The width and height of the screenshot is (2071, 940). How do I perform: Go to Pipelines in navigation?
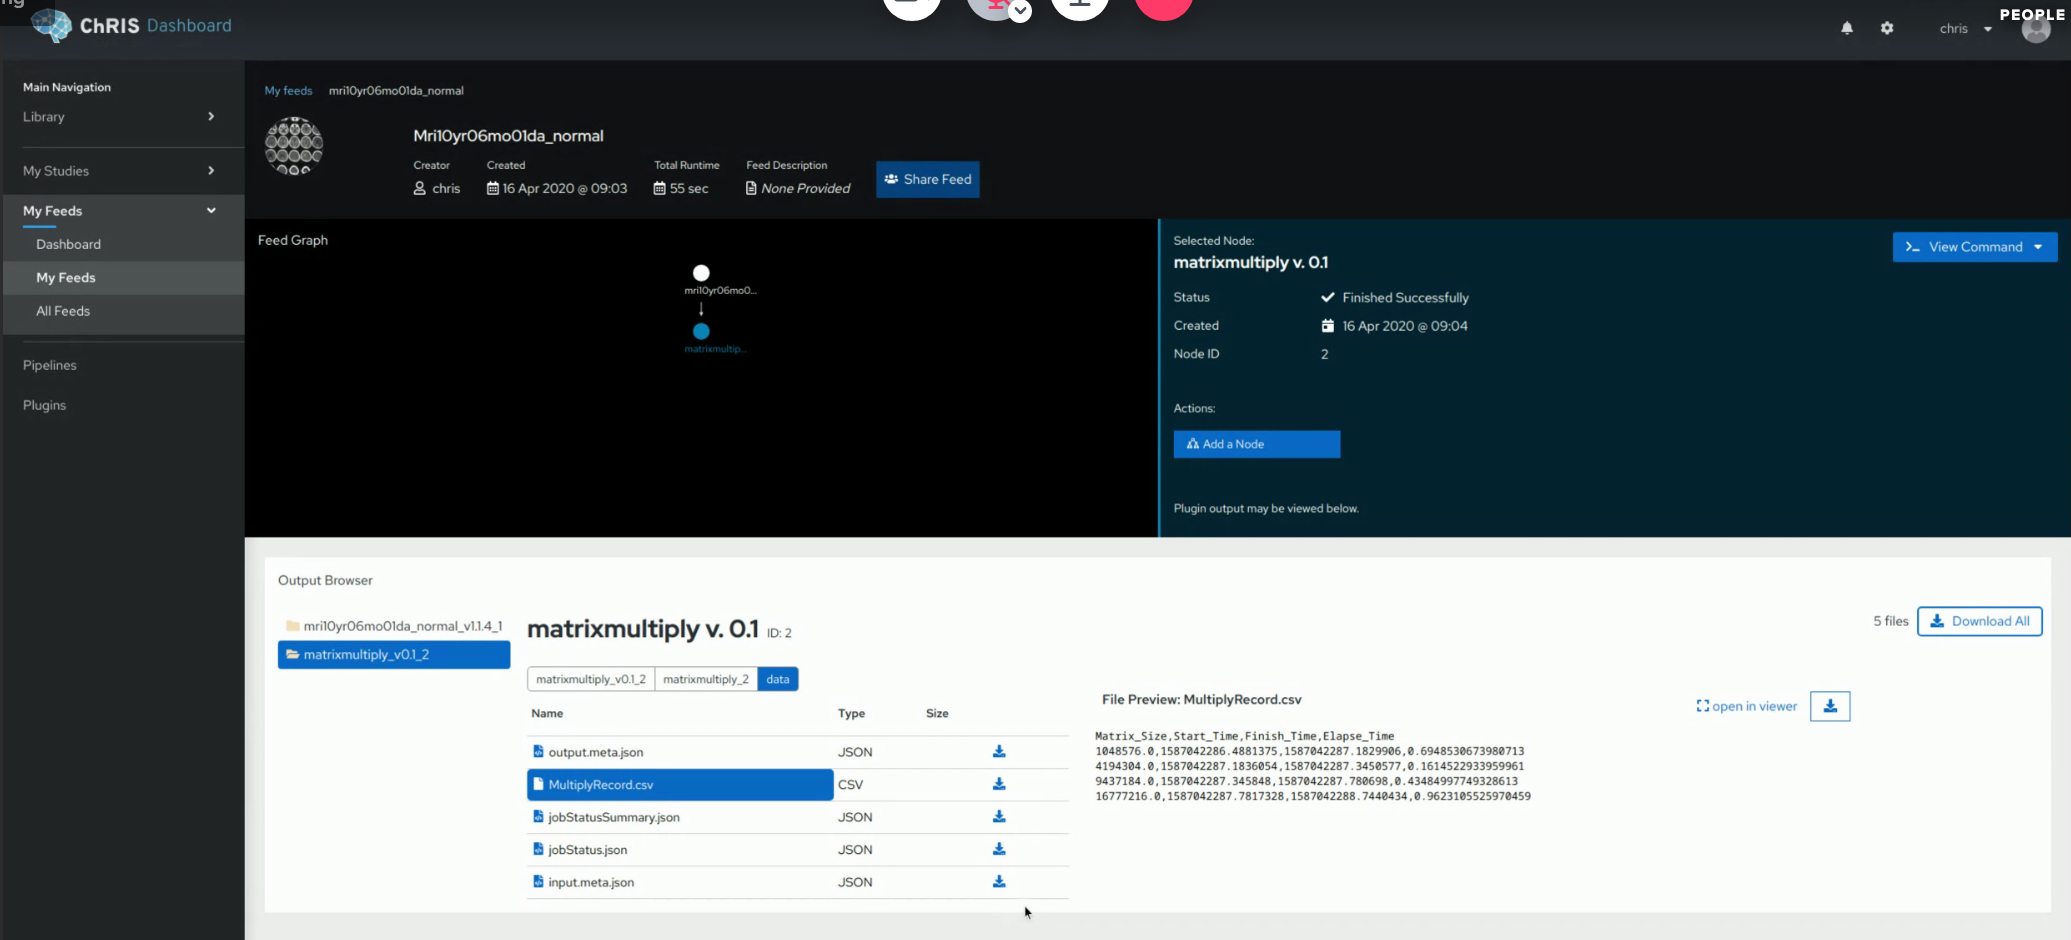(x=50, y=365)
